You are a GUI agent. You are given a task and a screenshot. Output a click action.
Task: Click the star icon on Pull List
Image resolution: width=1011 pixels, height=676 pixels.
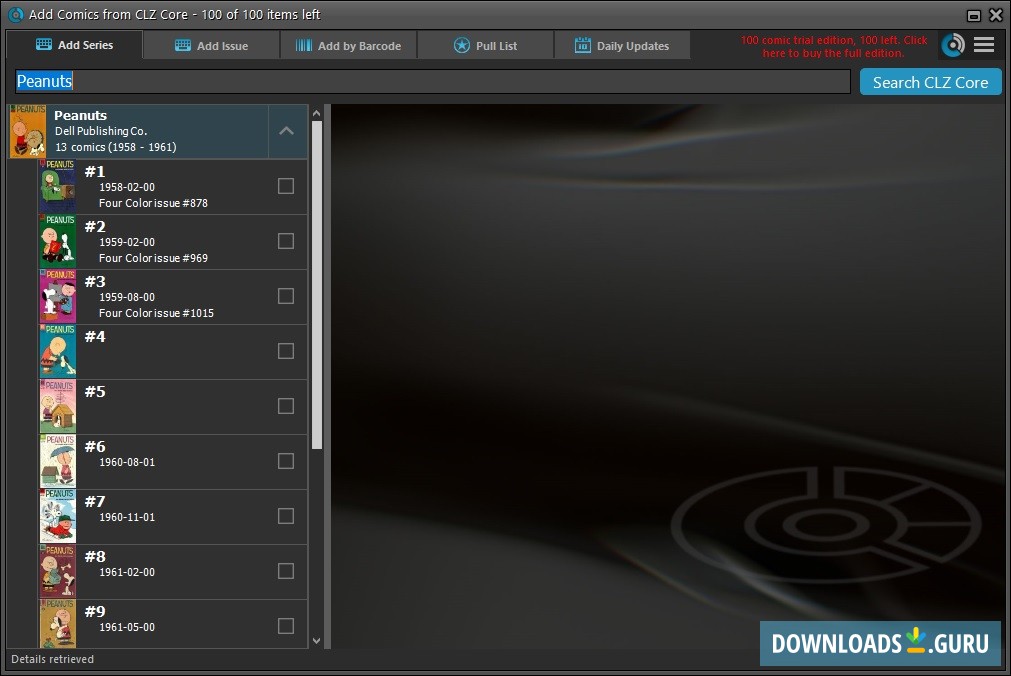coord(462,46)
